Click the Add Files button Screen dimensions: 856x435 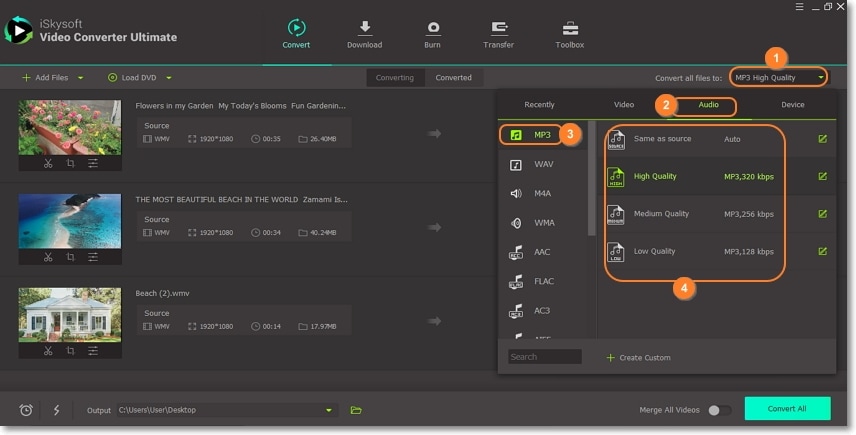[x=45, y=78]
